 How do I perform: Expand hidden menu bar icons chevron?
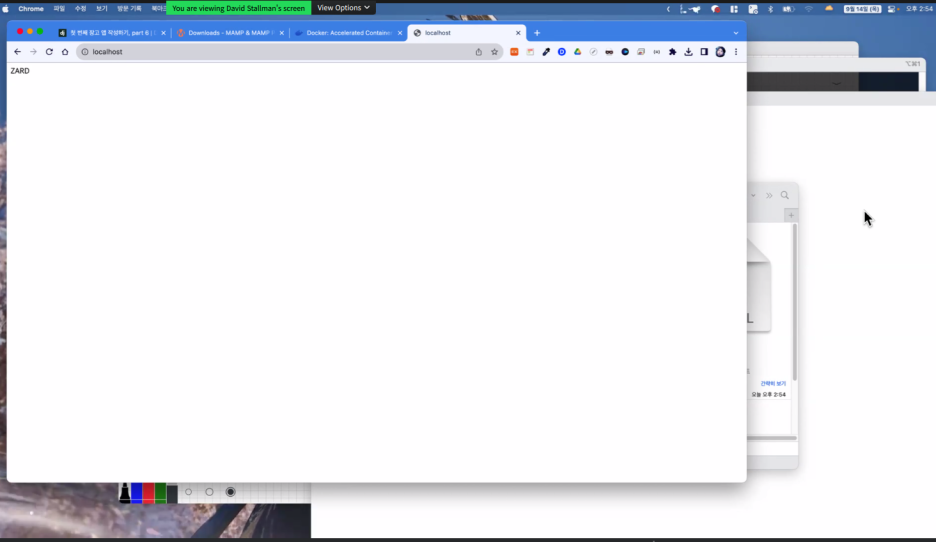tap(668, 9)
